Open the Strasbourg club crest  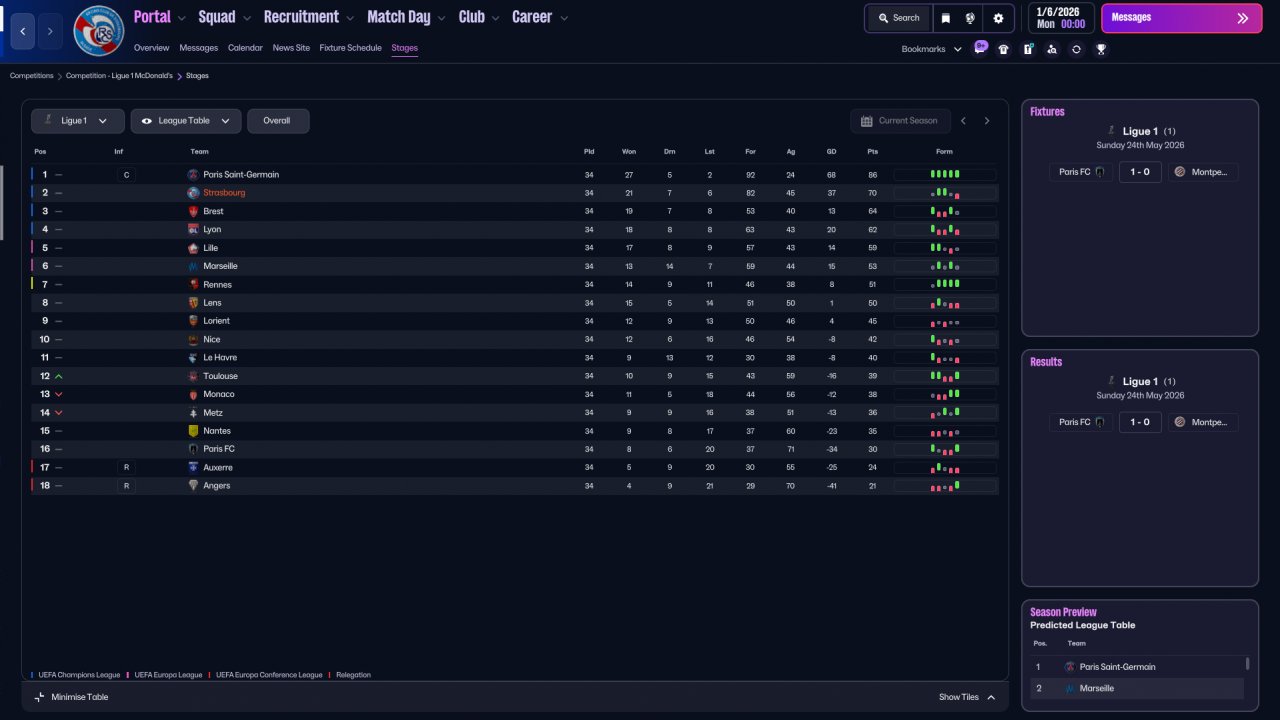click(x=99, y=31)
